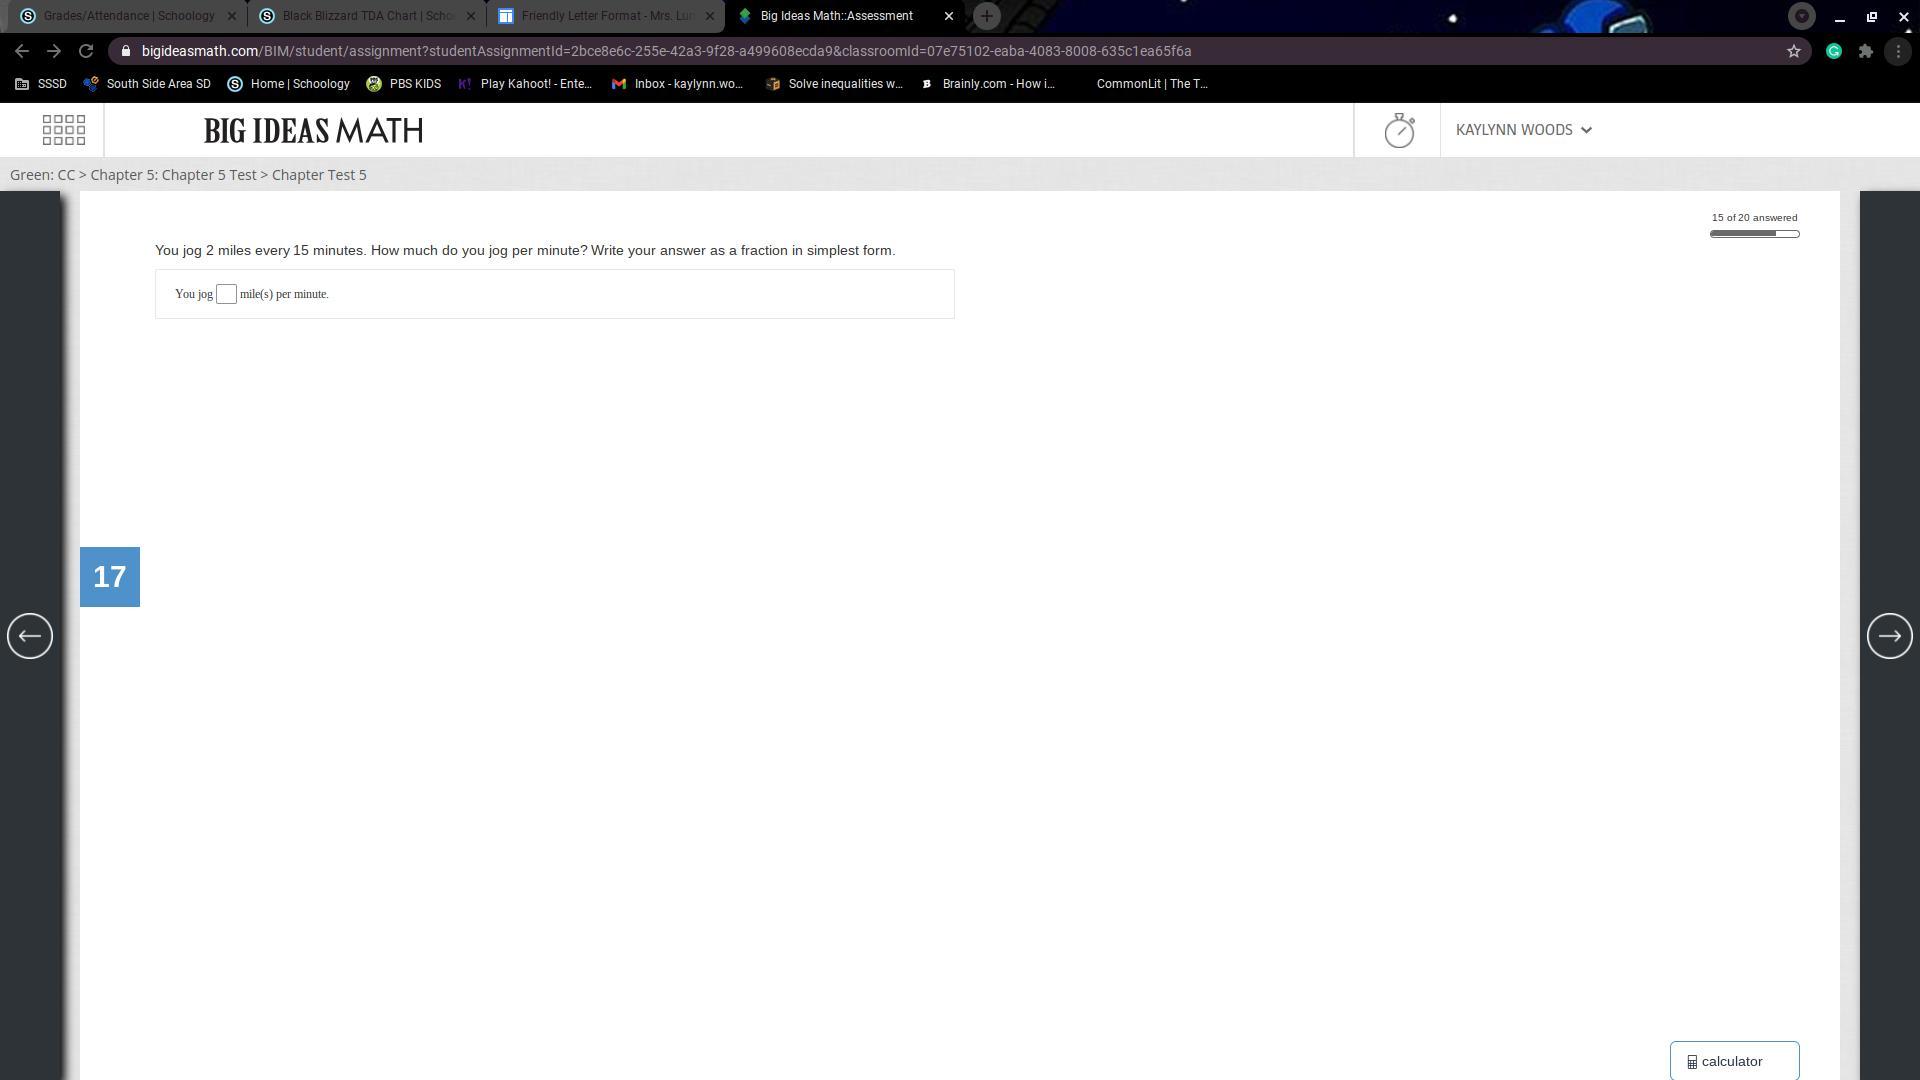
Task: Expand KAYLYNN WOODS user dropdown
Action: coord(1523,130)
